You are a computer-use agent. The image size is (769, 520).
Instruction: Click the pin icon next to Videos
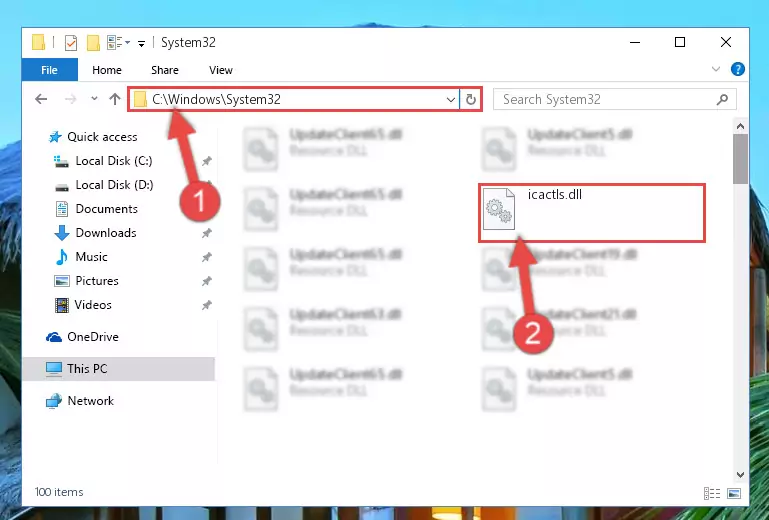(207, 305)
